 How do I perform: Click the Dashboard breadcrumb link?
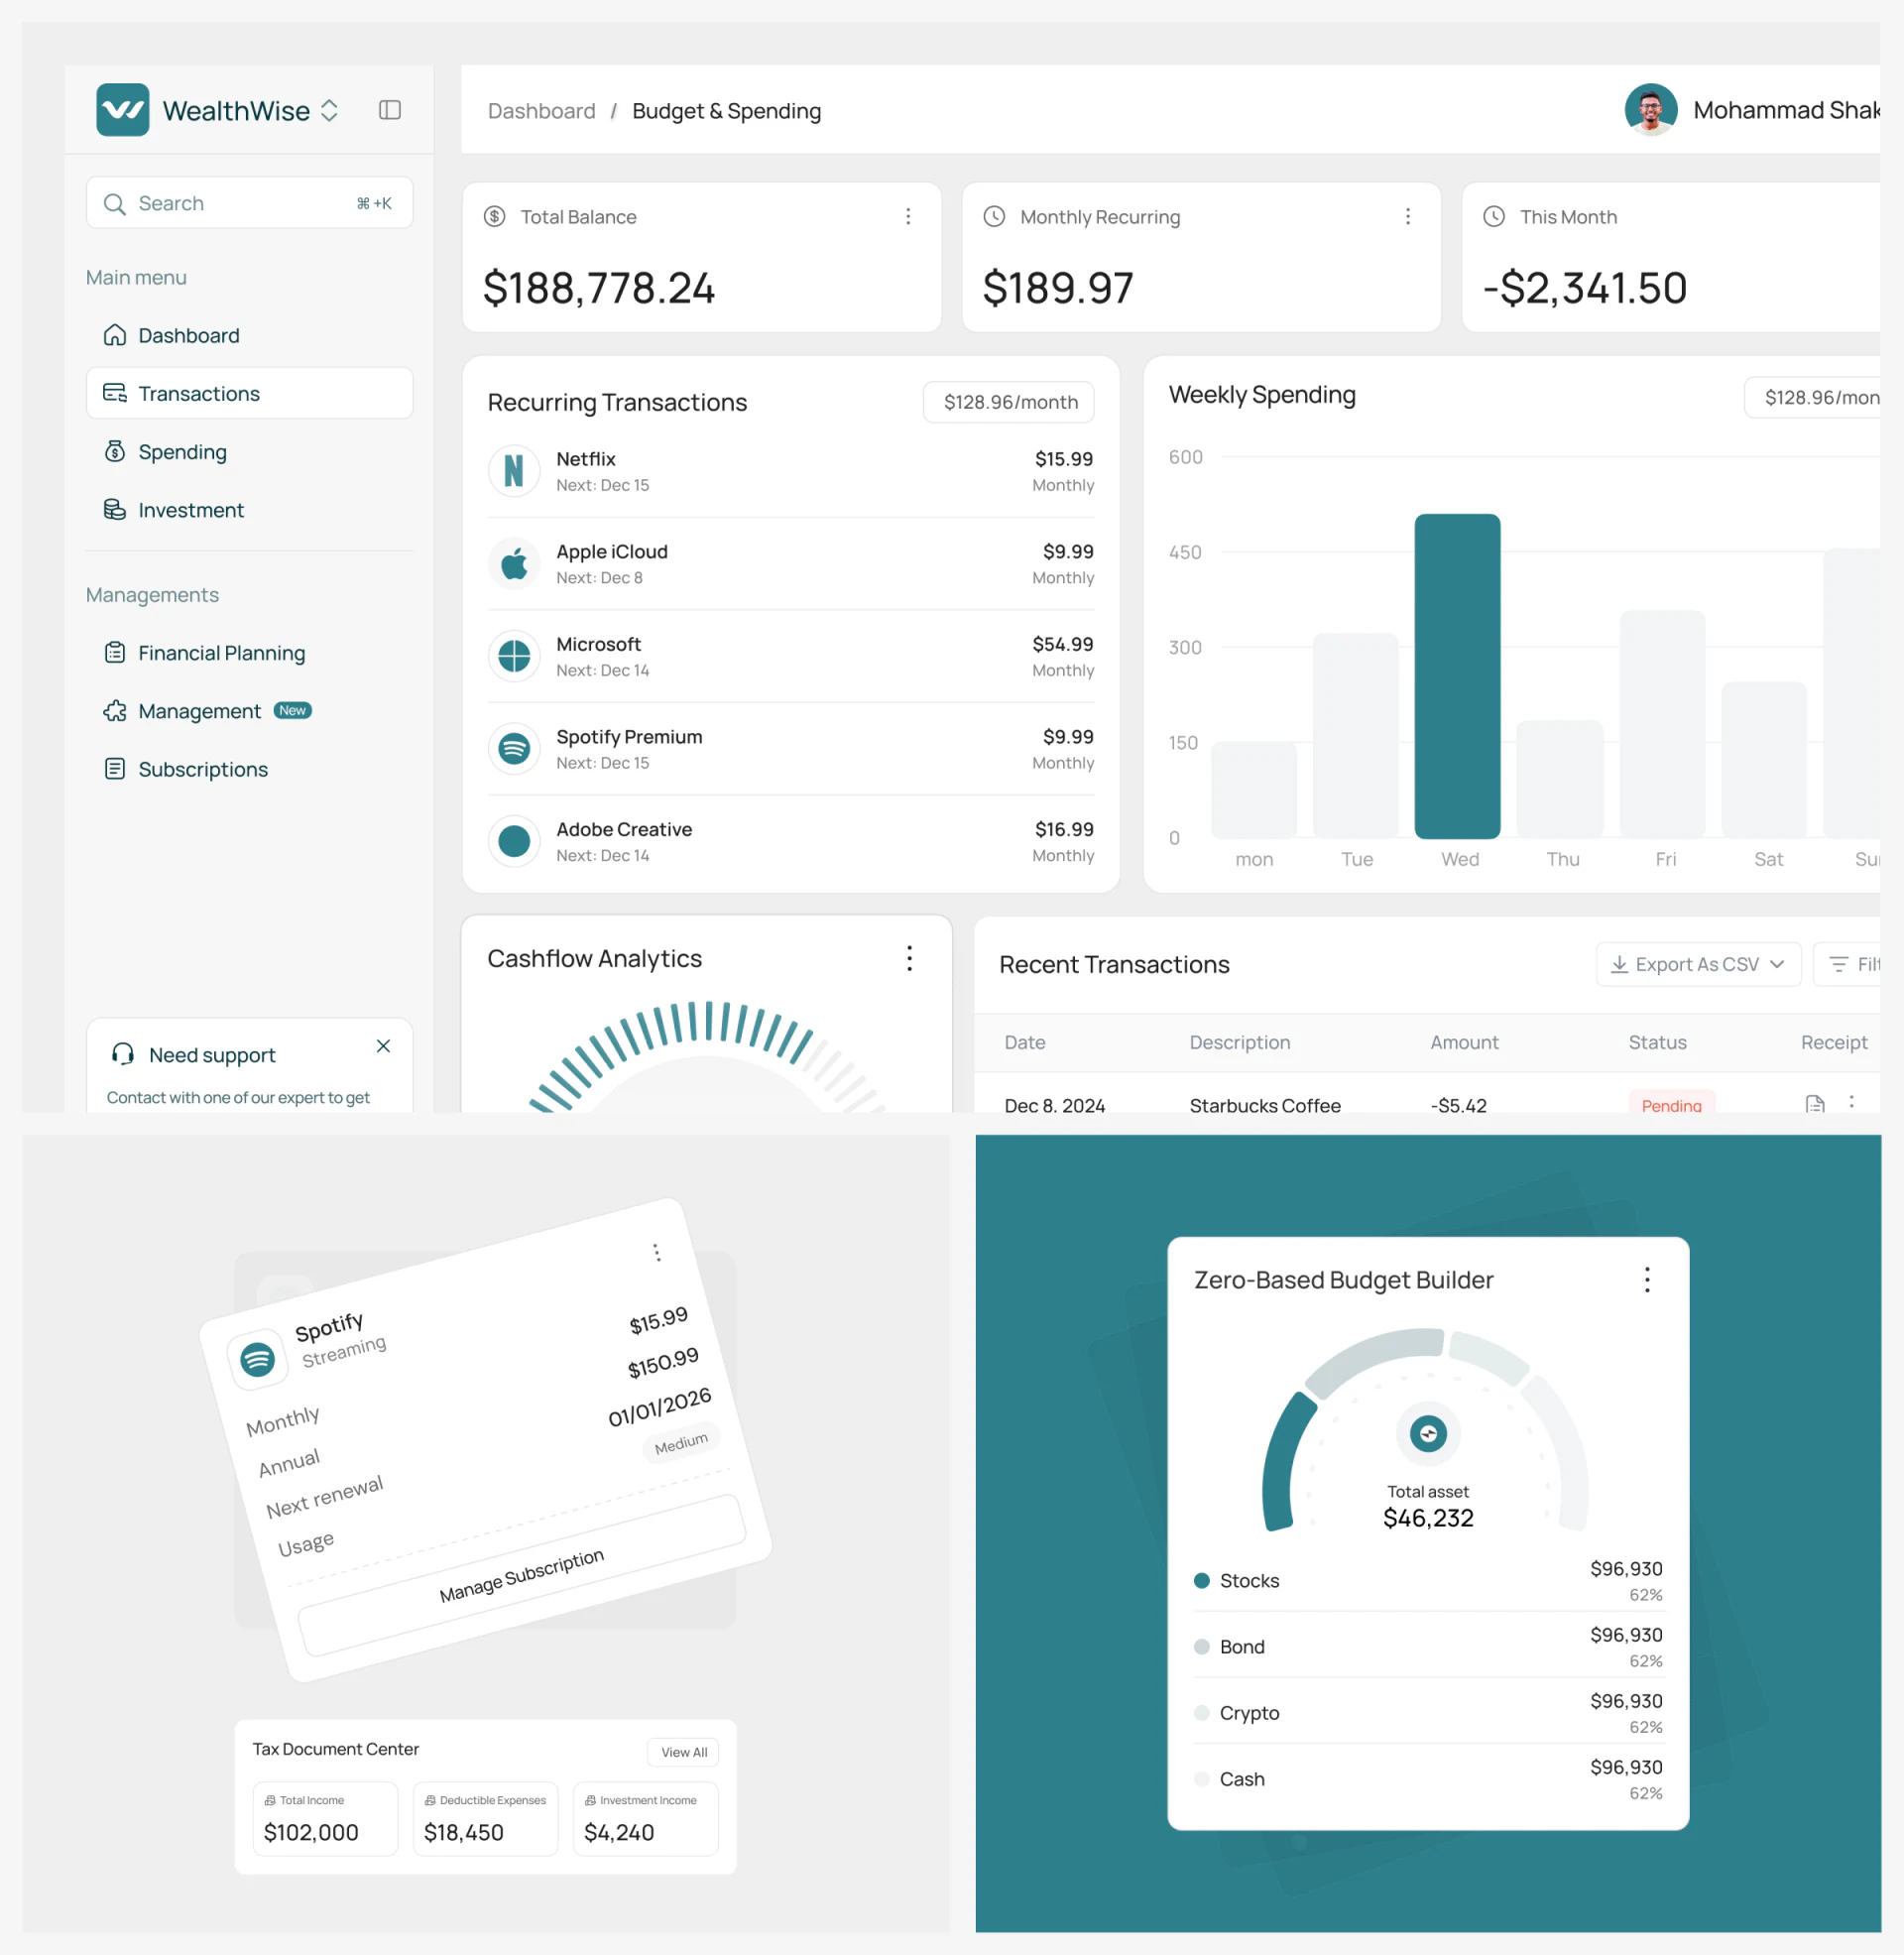point(541,111)
